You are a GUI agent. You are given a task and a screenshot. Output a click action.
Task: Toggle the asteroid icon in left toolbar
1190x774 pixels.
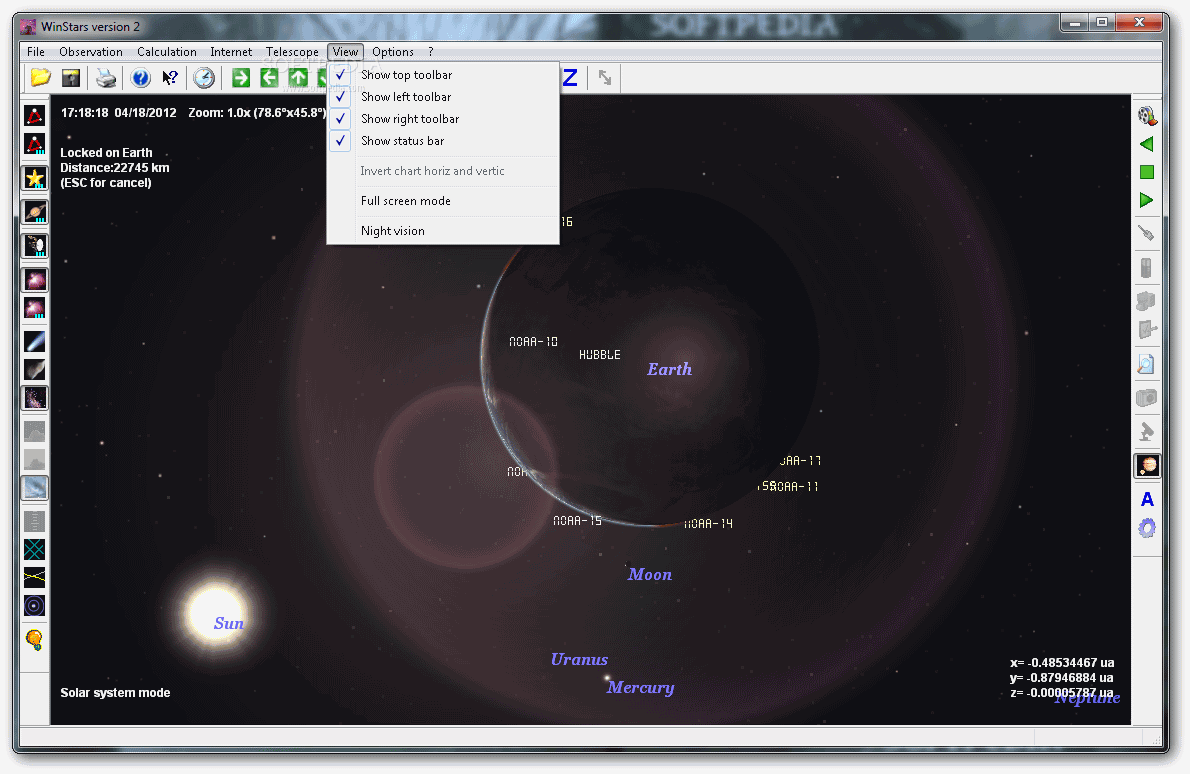[x=34, y=370]
